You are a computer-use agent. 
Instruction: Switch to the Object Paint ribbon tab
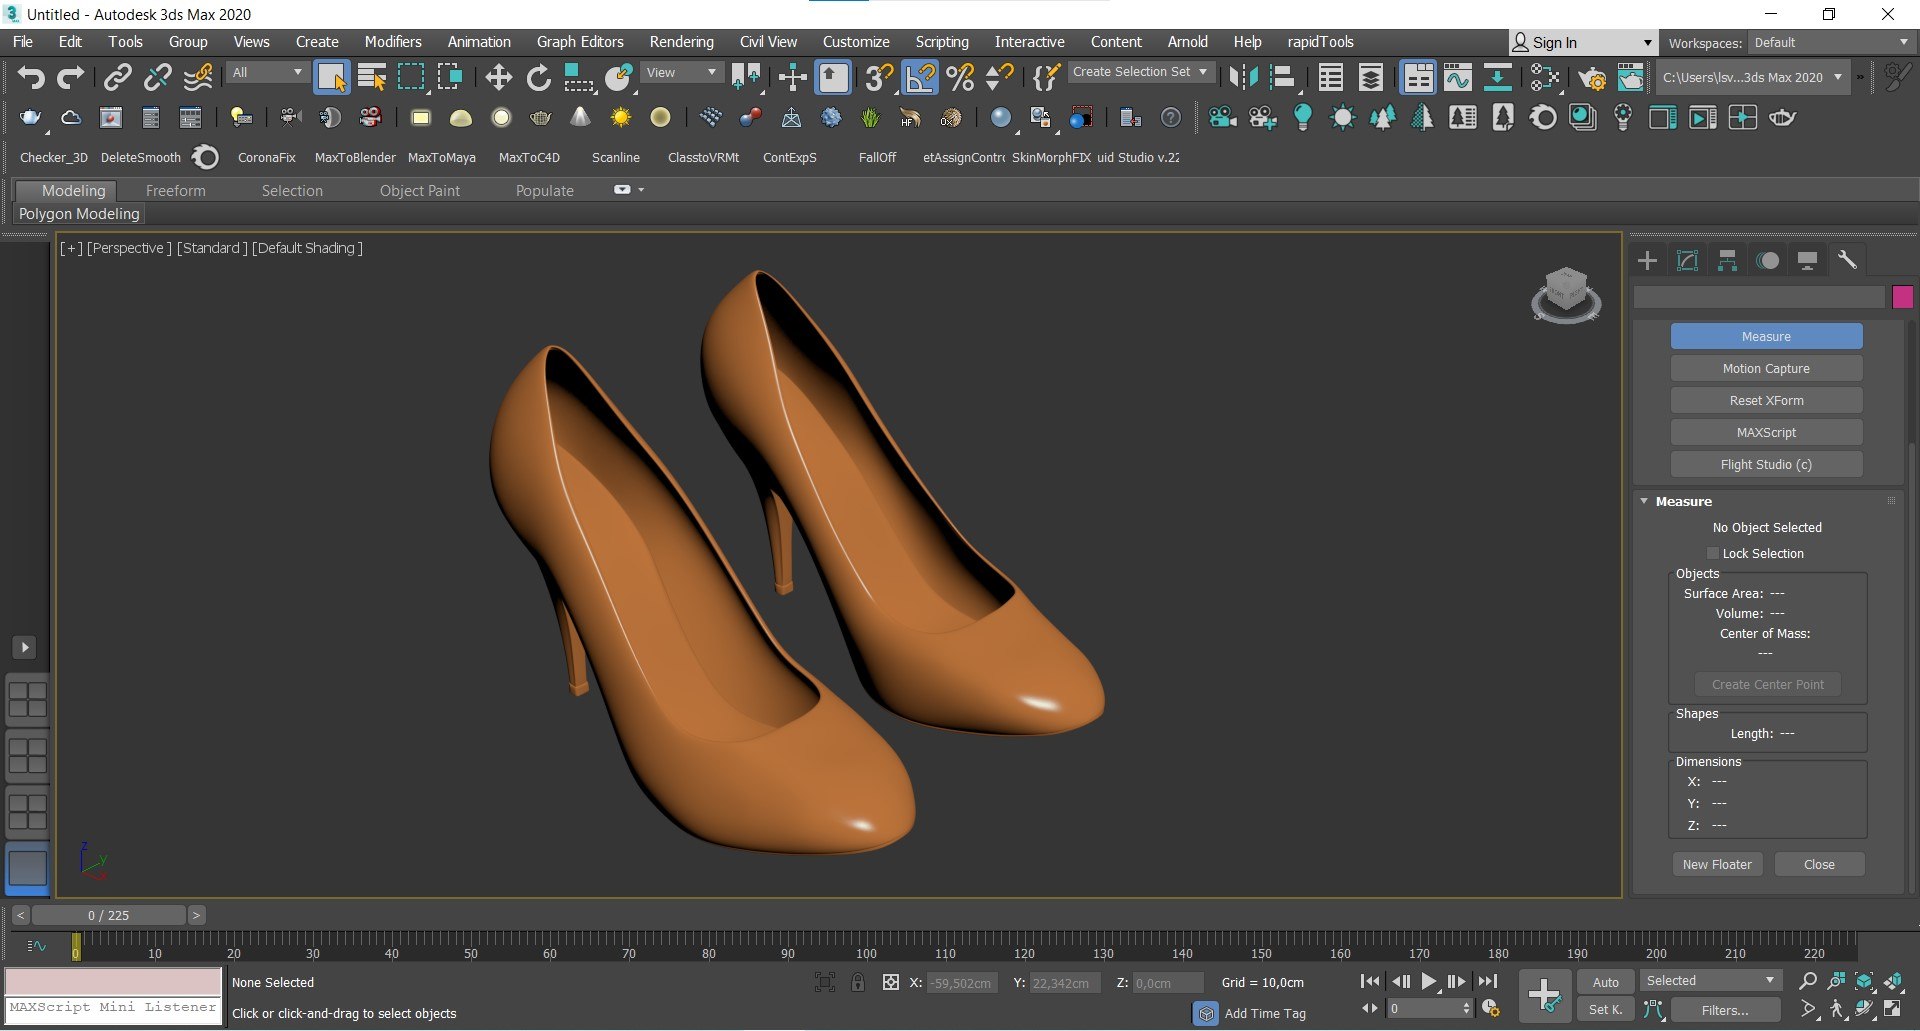tap(420, 190)
